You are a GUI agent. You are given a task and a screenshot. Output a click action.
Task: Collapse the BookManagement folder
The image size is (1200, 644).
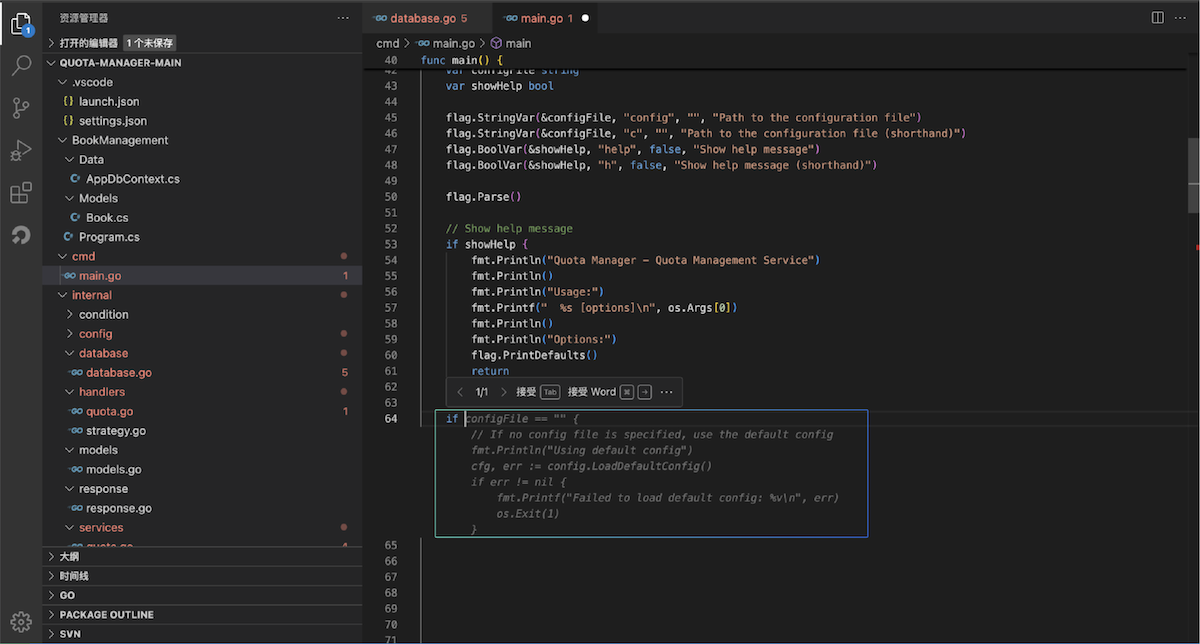click(119, 140)
